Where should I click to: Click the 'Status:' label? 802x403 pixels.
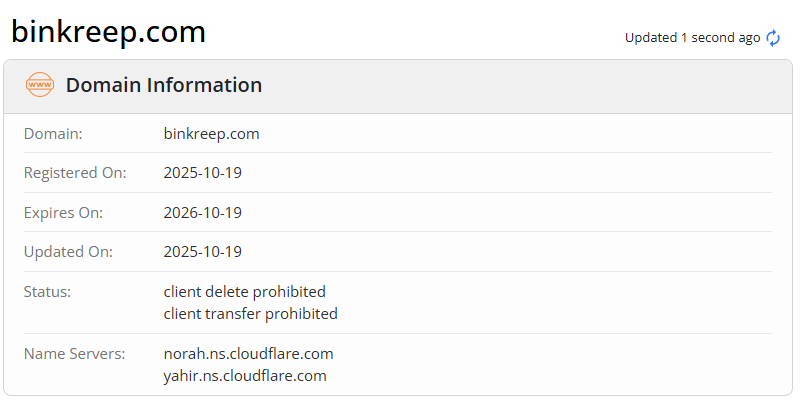point(47,292)
